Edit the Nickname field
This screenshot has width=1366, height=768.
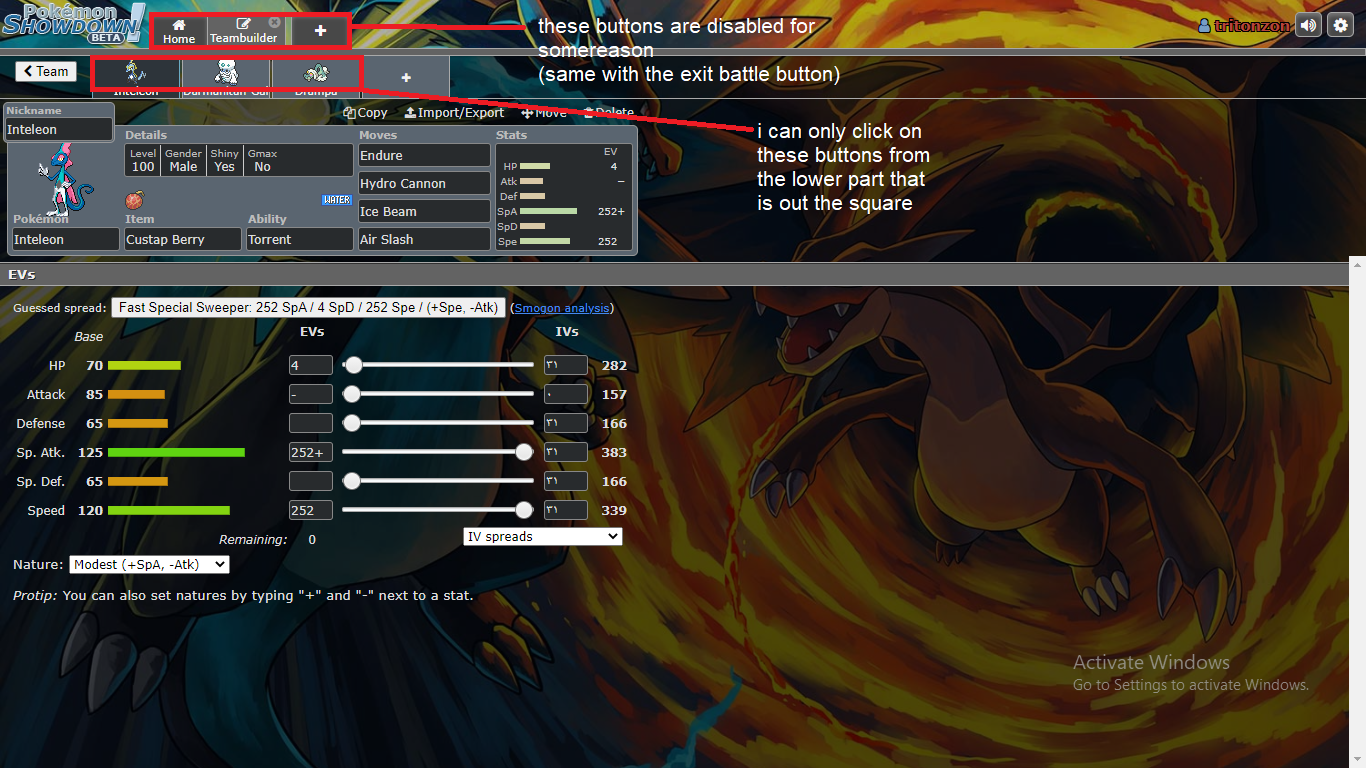pos(59,129)
